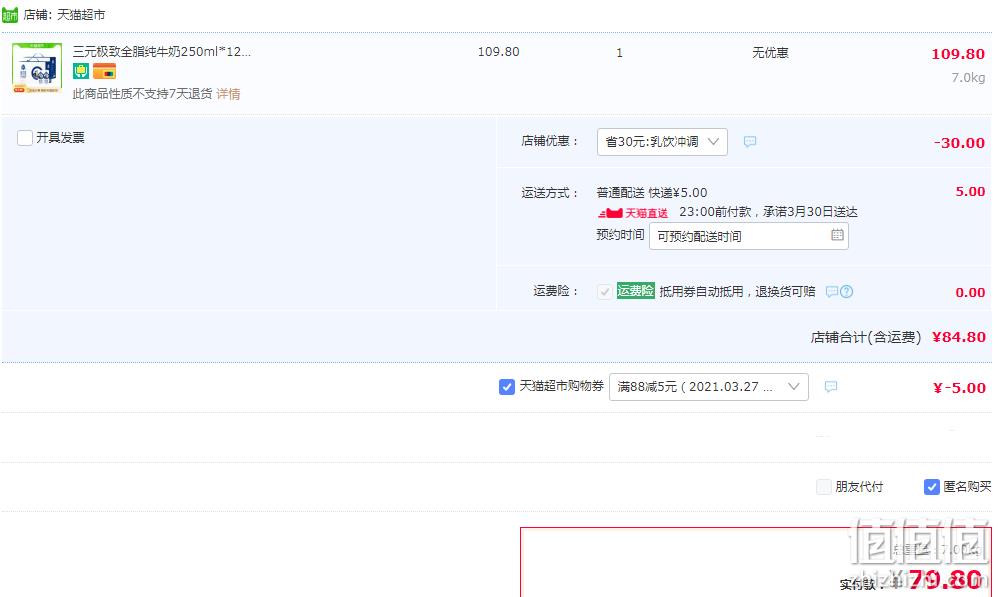This screenshot has height=597, width=998.
Task: Click the comment icon beside coupon dropdown
Action: [x=831, y=386]
